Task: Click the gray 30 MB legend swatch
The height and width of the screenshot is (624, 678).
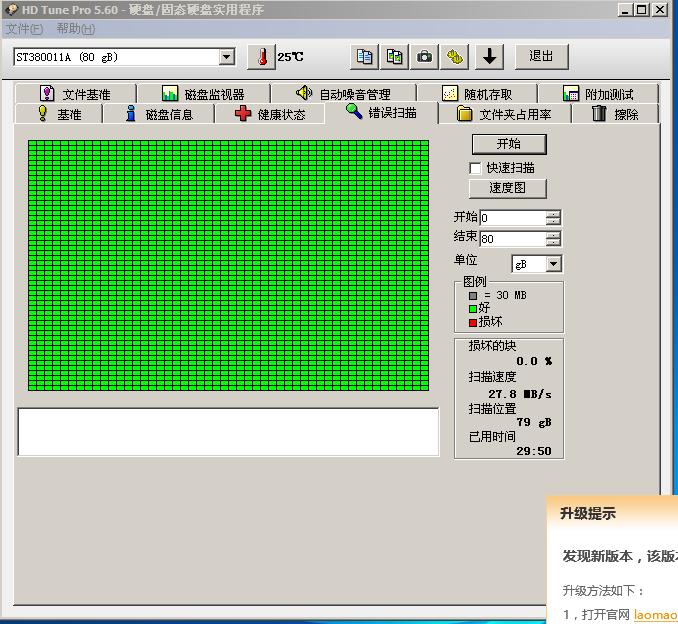Action: (473, 296)
